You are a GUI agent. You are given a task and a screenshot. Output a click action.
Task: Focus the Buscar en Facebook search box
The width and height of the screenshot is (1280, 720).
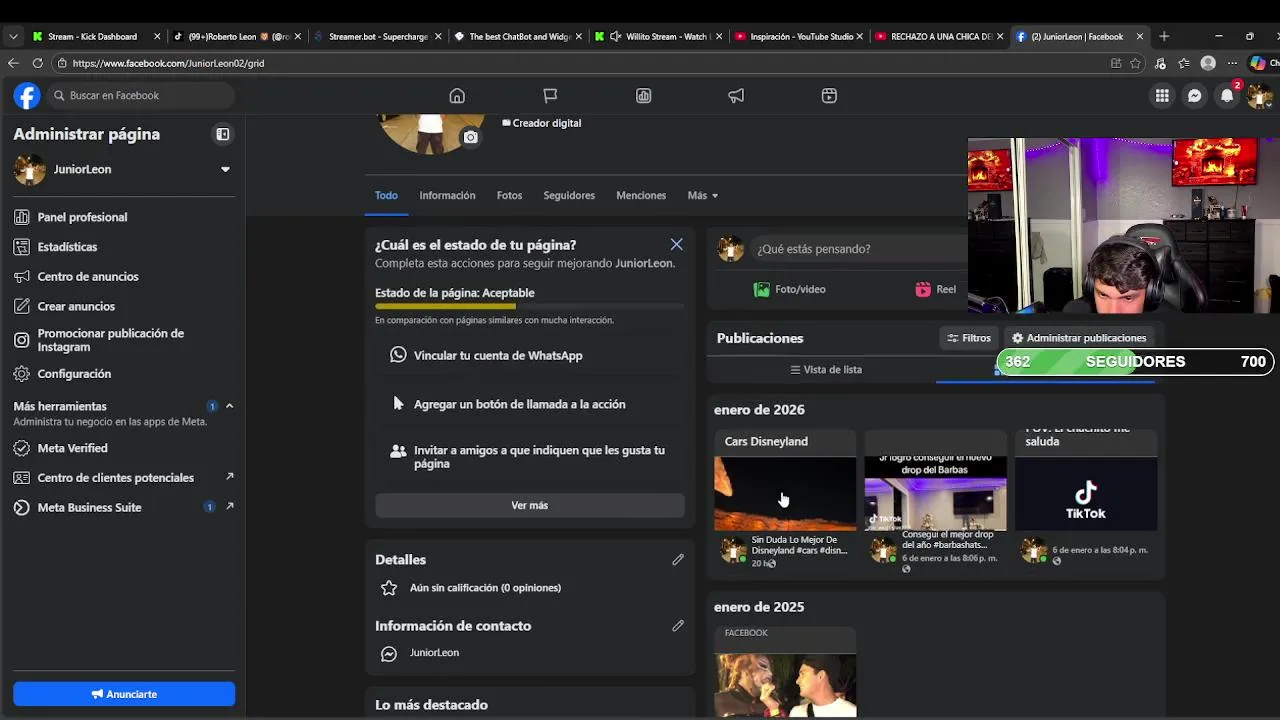[140, 96]
